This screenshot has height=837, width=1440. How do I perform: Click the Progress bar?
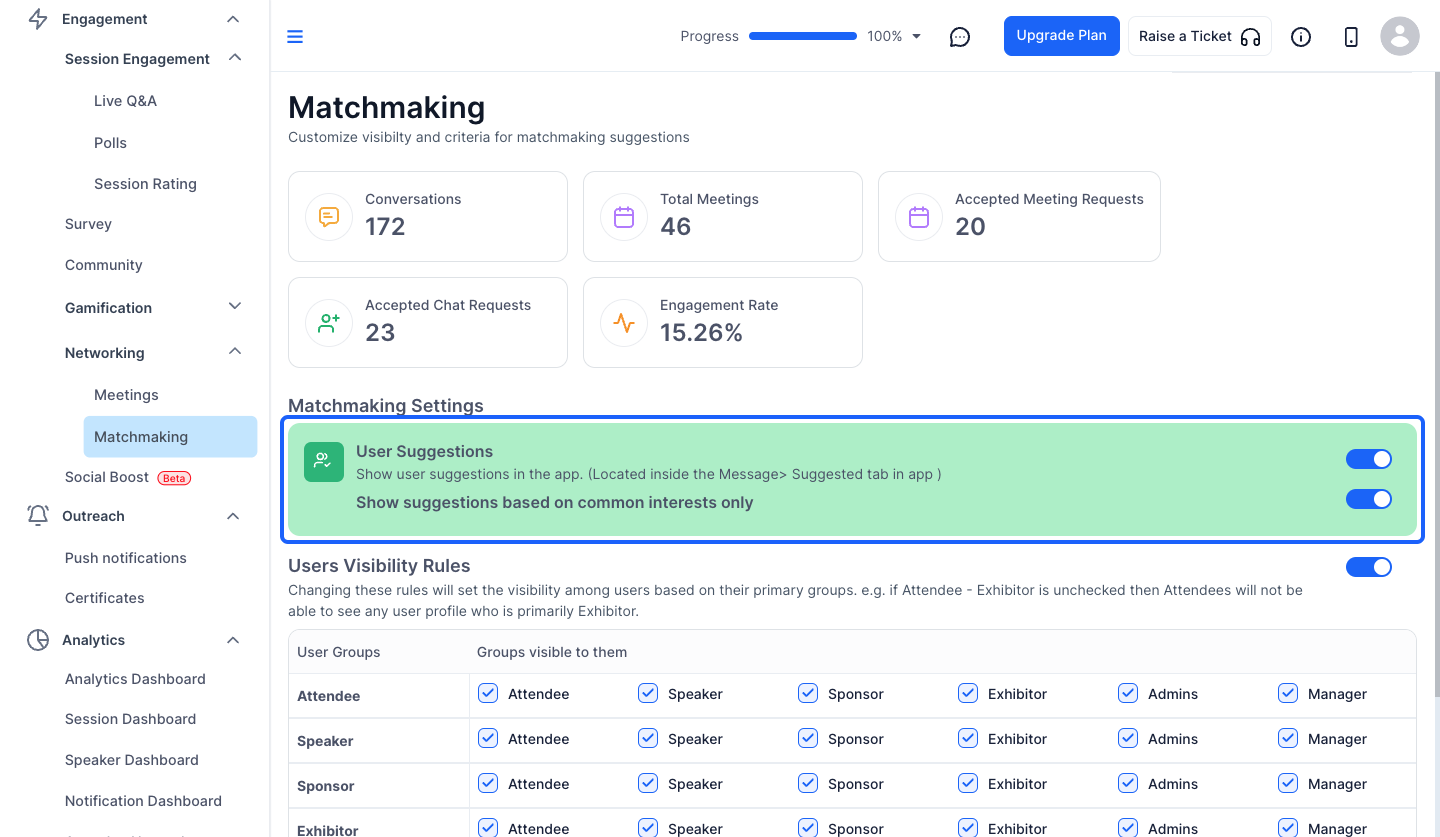803,36
